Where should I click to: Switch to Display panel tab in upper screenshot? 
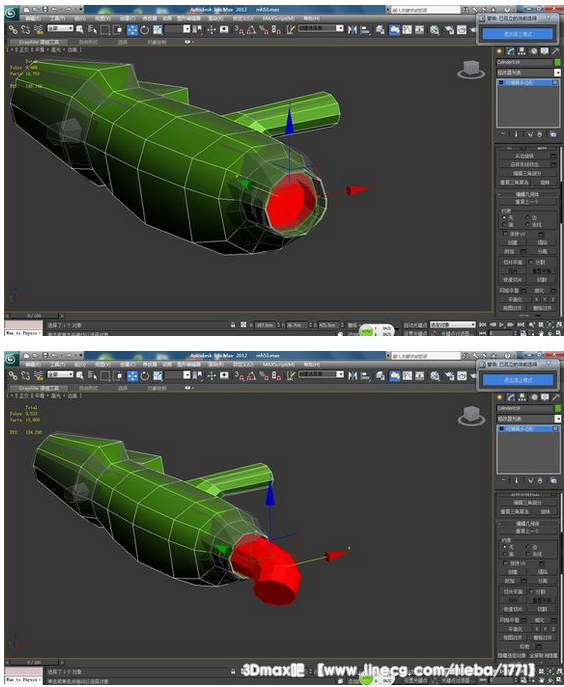click(x=545, y=51)
